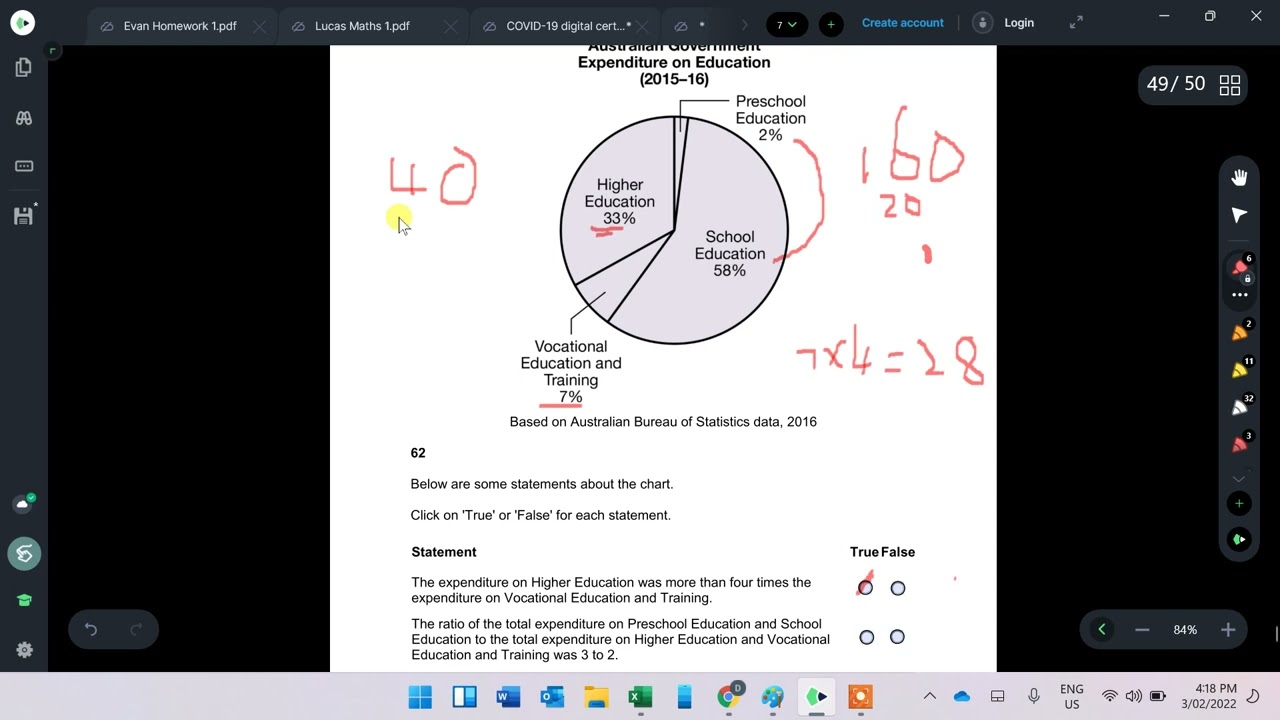The height and width of the screenshot is (720, 1280).
Task: Add a new pen with green plus
Action: point(1239,503)
